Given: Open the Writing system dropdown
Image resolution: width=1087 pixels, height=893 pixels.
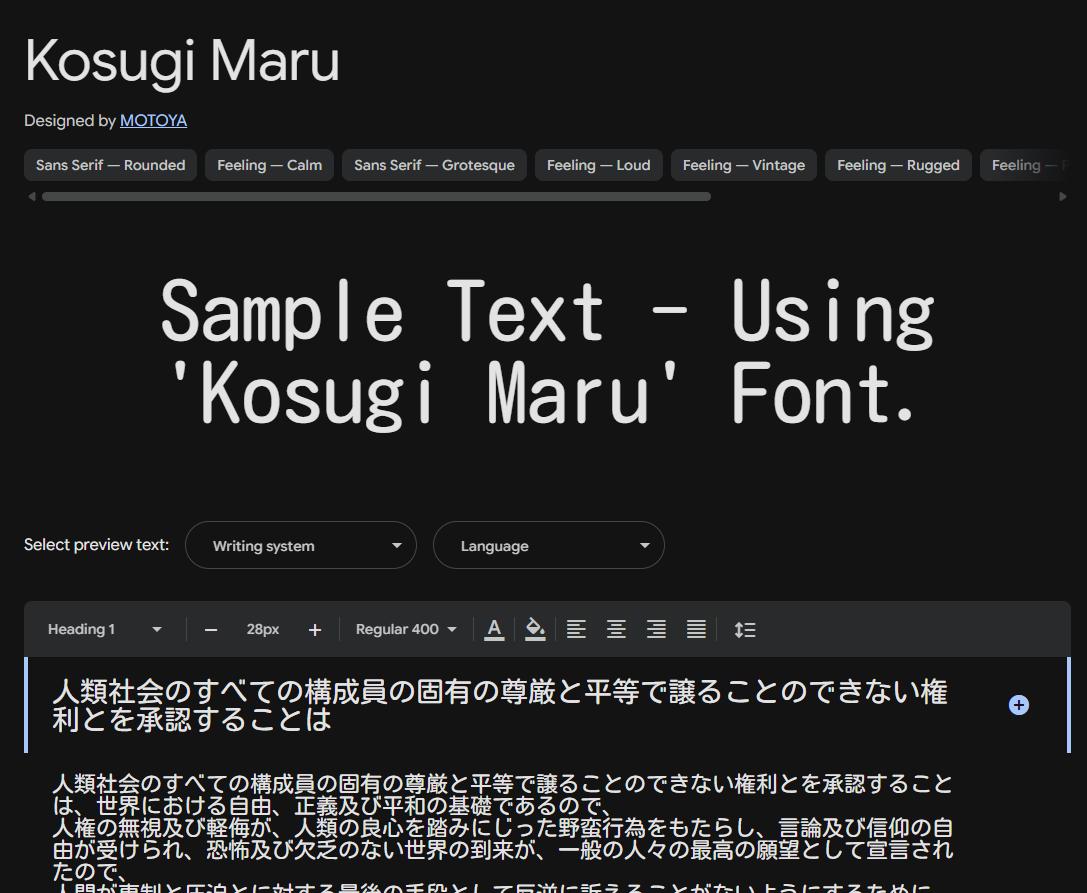Looking at the screenshot, I should point(301,546).
